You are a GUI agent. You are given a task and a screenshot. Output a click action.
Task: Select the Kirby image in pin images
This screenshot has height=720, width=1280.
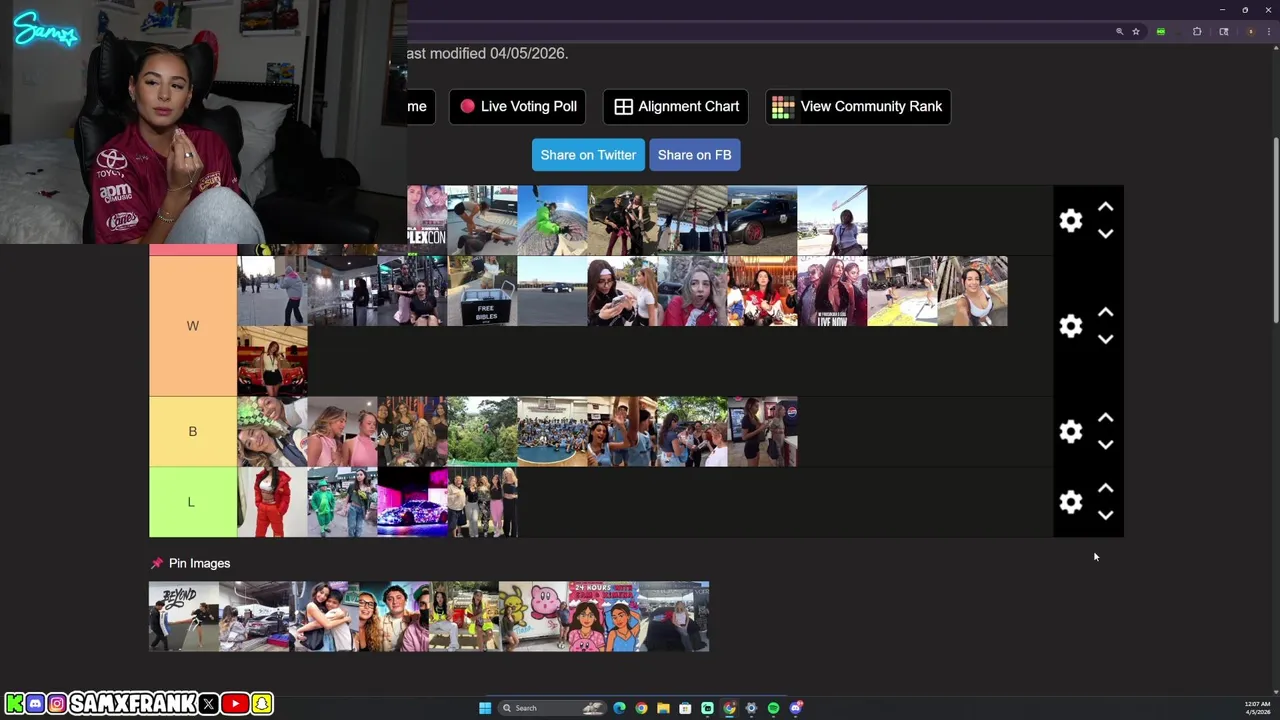pyautogui.click(x=534, y=617)
